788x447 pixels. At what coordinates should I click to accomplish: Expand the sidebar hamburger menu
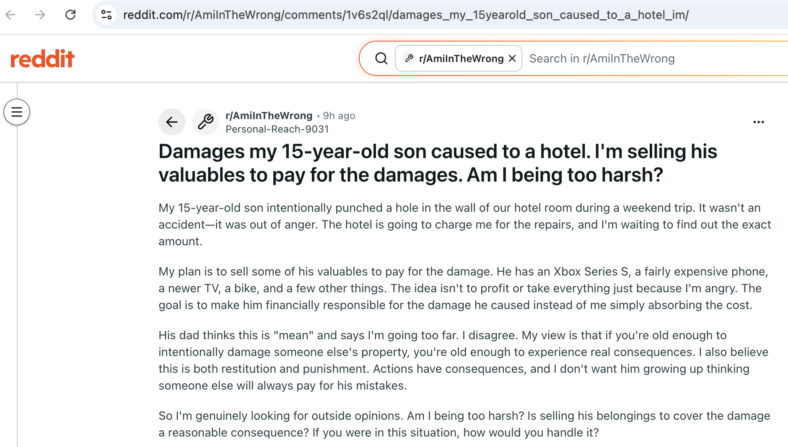pyautogui.click(x=17, y=112)
